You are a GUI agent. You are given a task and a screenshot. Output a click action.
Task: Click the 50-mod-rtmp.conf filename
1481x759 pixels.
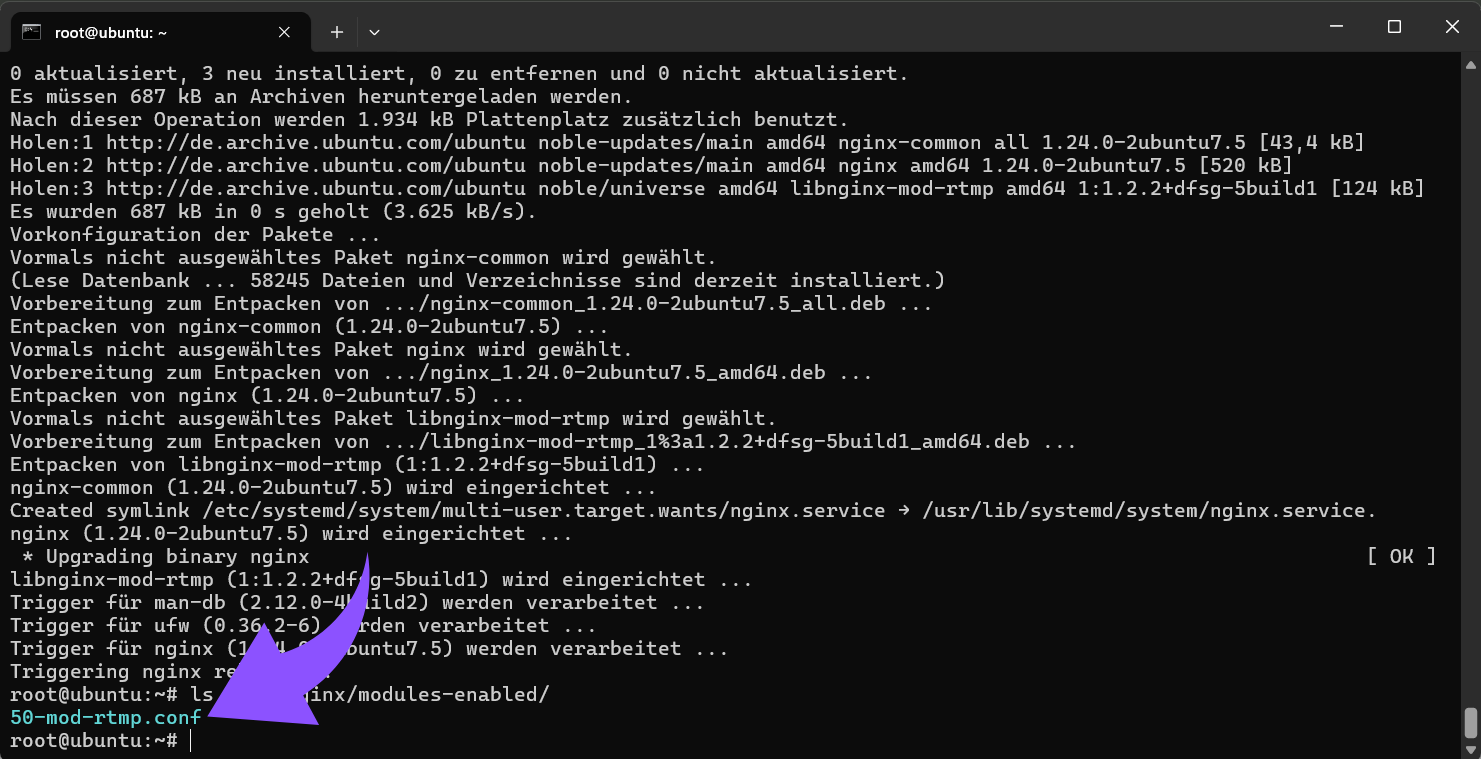pyautogui.click(x=105, y=717)
